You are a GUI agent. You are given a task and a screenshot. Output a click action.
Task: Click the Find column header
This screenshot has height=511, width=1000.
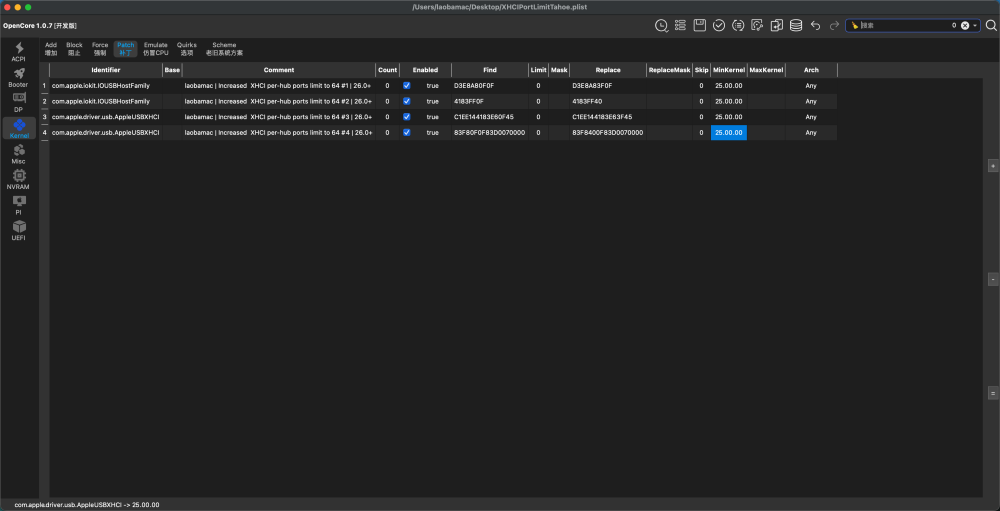[490, 70]
